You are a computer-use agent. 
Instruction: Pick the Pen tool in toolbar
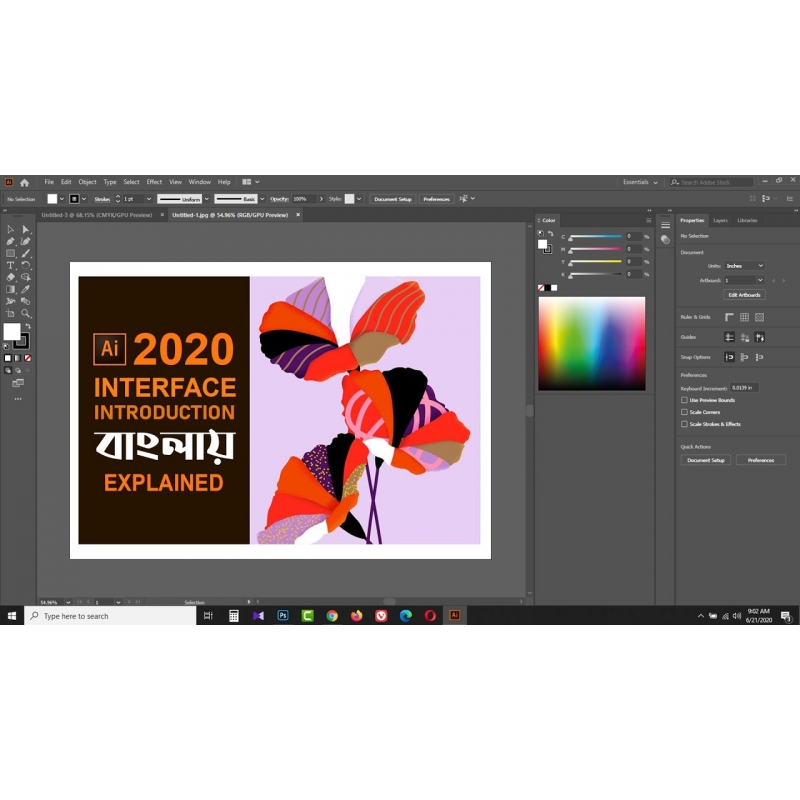[x=10, y=241]
